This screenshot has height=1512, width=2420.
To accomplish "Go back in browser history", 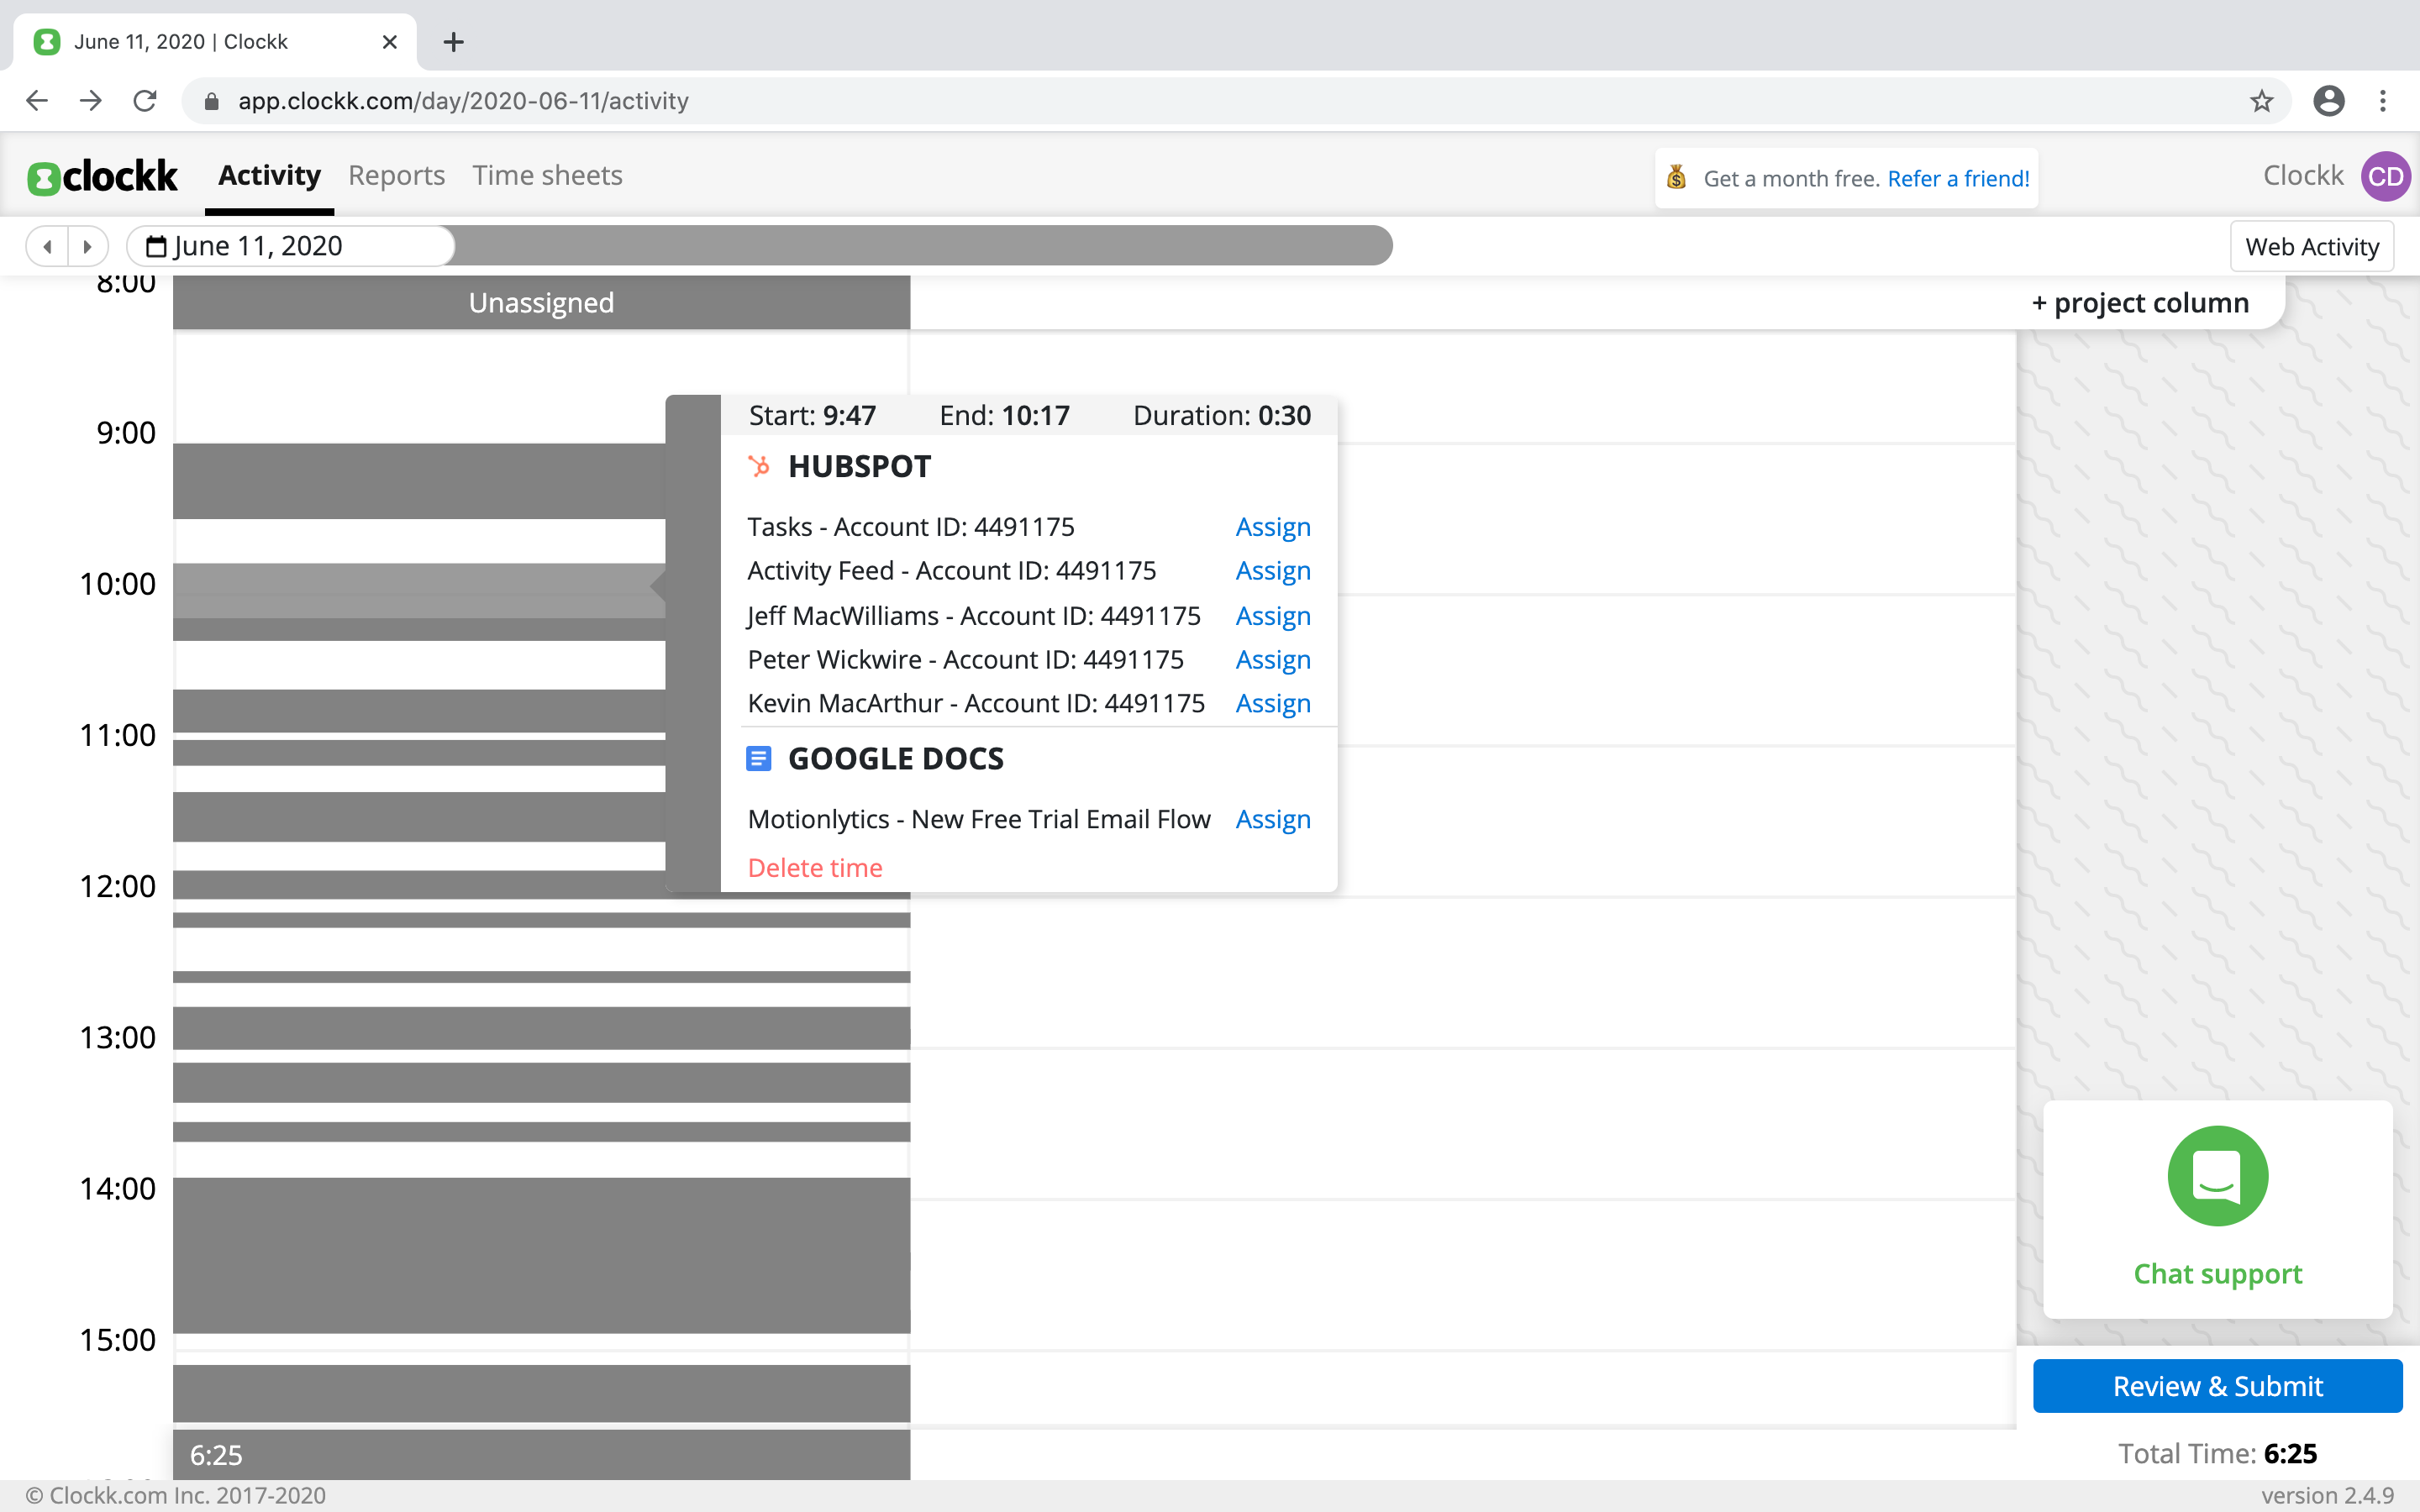I will [37, 101].
